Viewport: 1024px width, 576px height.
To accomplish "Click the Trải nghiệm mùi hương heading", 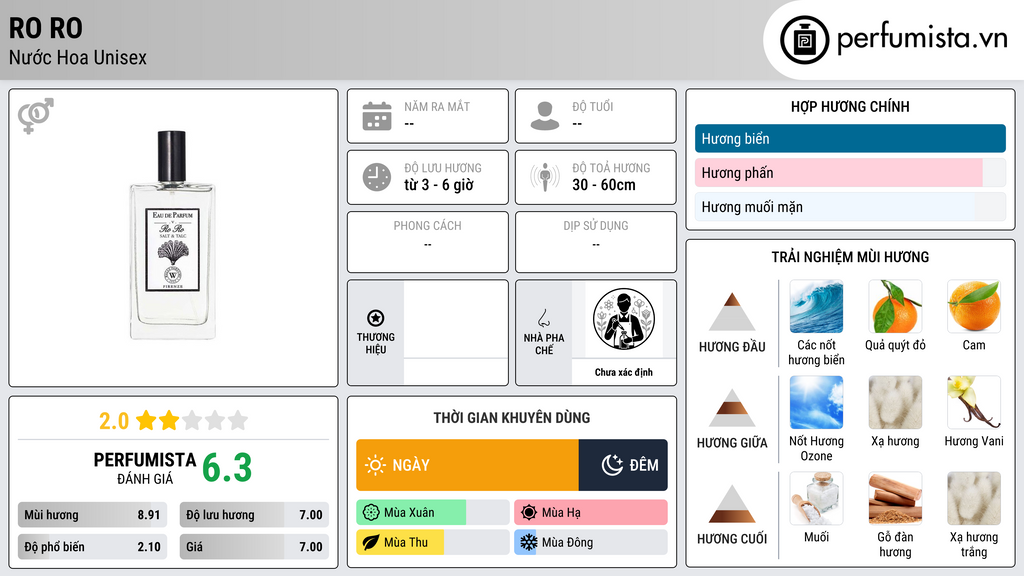I will [x=850, y=257].
